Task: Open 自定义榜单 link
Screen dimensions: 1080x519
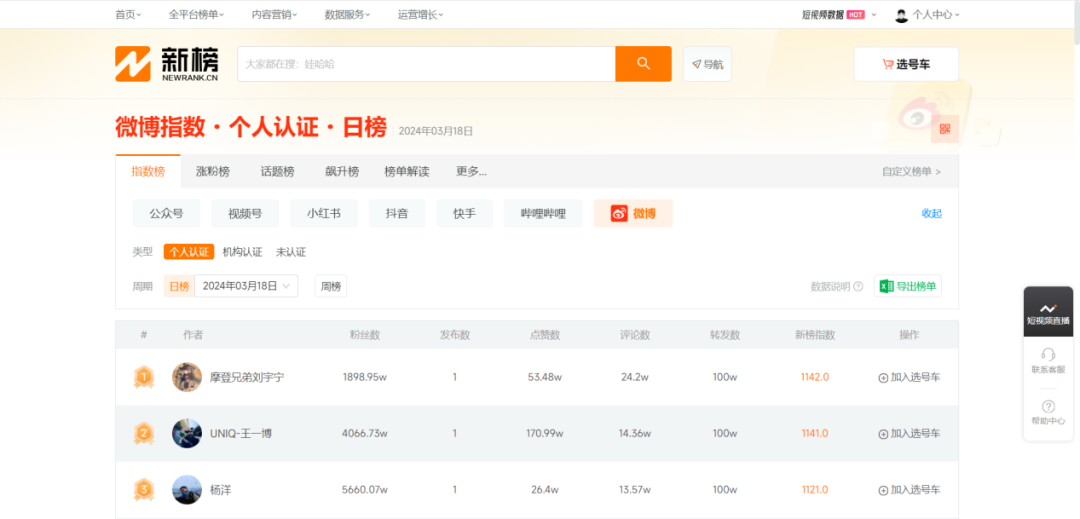Action: [x=911, y=171]
